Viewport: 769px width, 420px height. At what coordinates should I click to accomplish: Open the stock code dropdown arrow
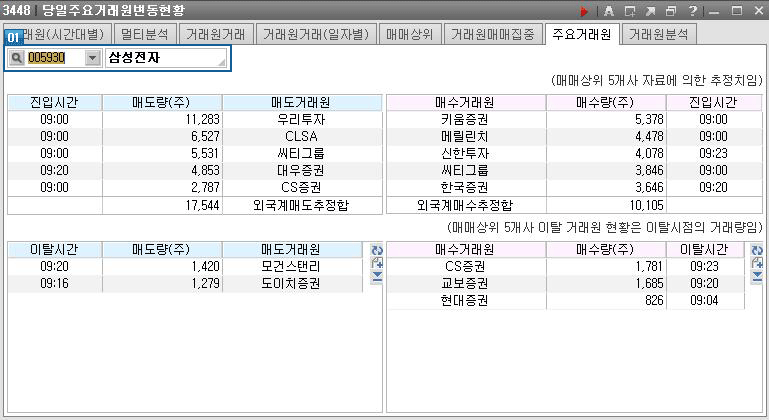pos(92,58)
